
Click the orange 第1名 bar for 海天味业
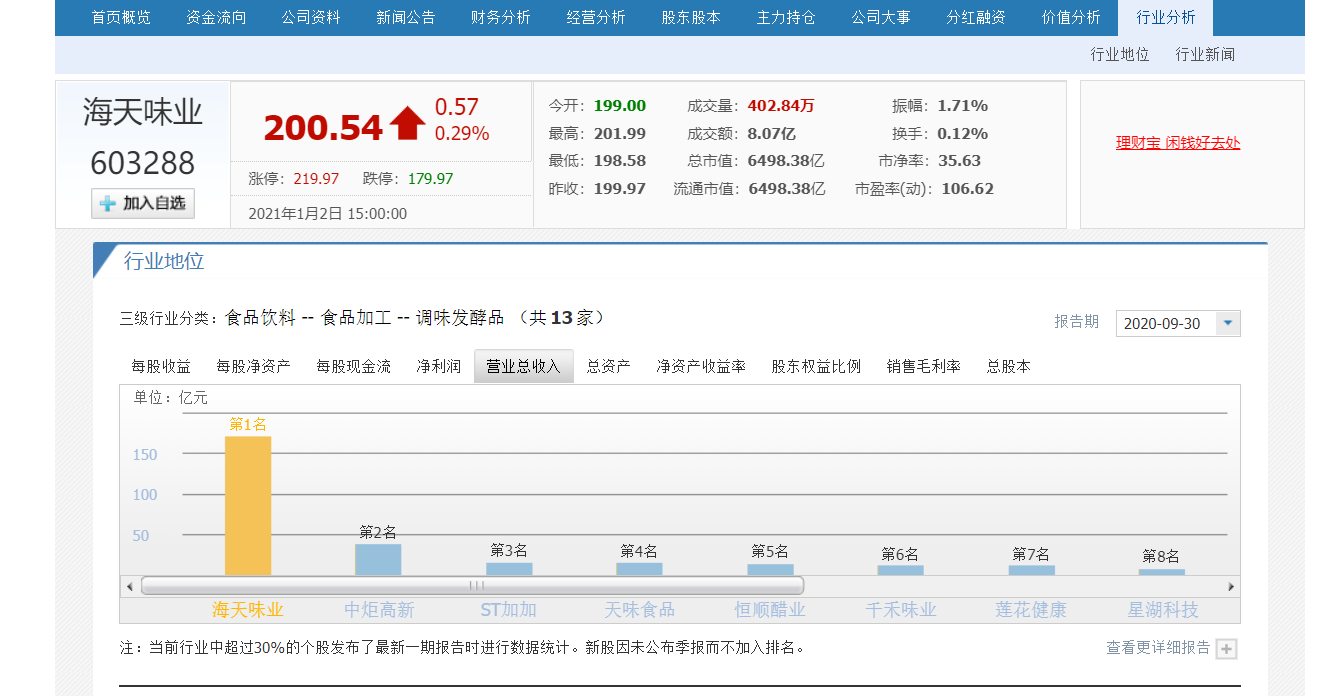tap(248, 506)
